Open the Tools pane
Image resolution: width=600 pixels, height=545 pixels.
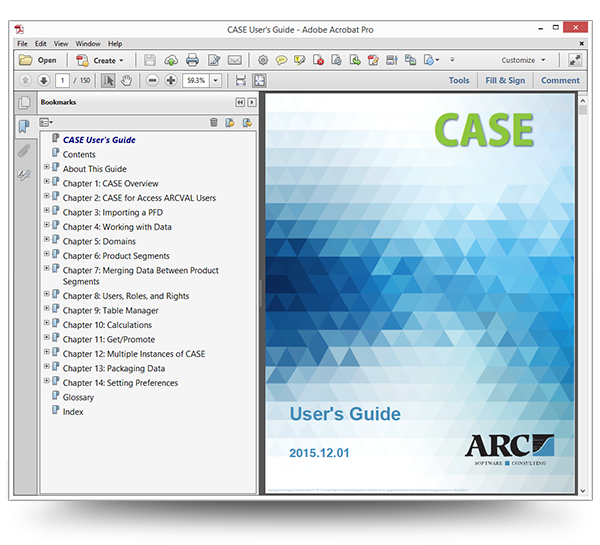click(459, 80)
